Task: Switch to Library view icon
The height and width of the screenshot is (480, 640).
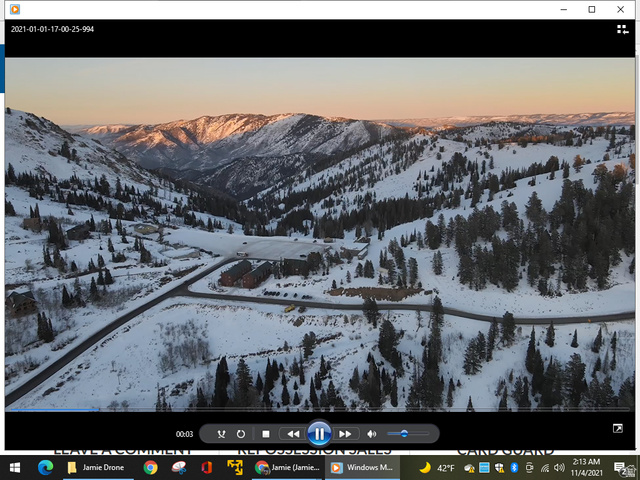Action: pyautogui.click(x=623, y=29)
